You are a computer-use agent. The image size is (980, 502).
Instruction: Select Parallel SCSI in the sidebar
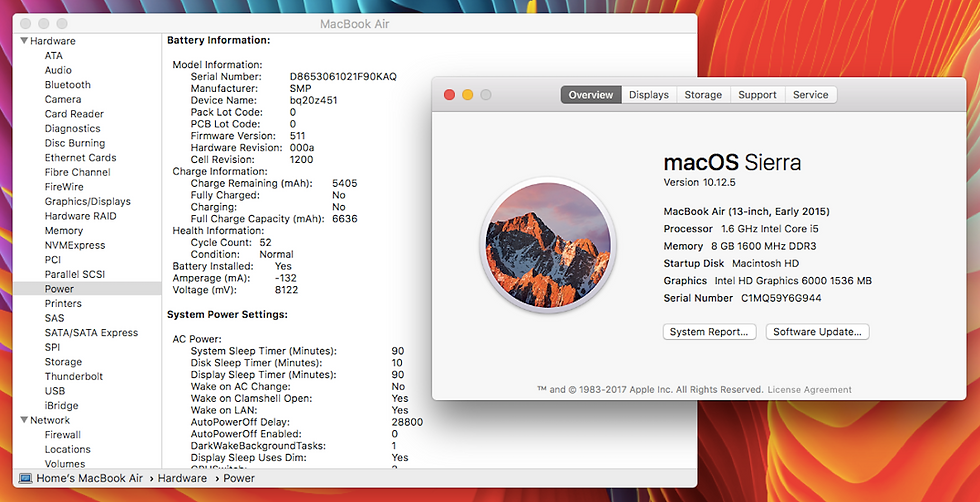(75, 274)
